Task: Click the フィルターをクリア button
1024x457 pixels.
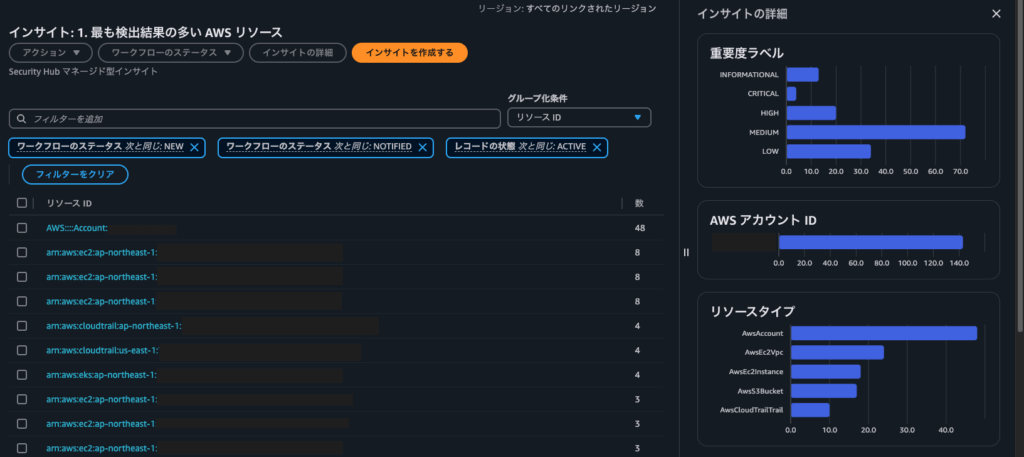Action: (x=75, y=174)
